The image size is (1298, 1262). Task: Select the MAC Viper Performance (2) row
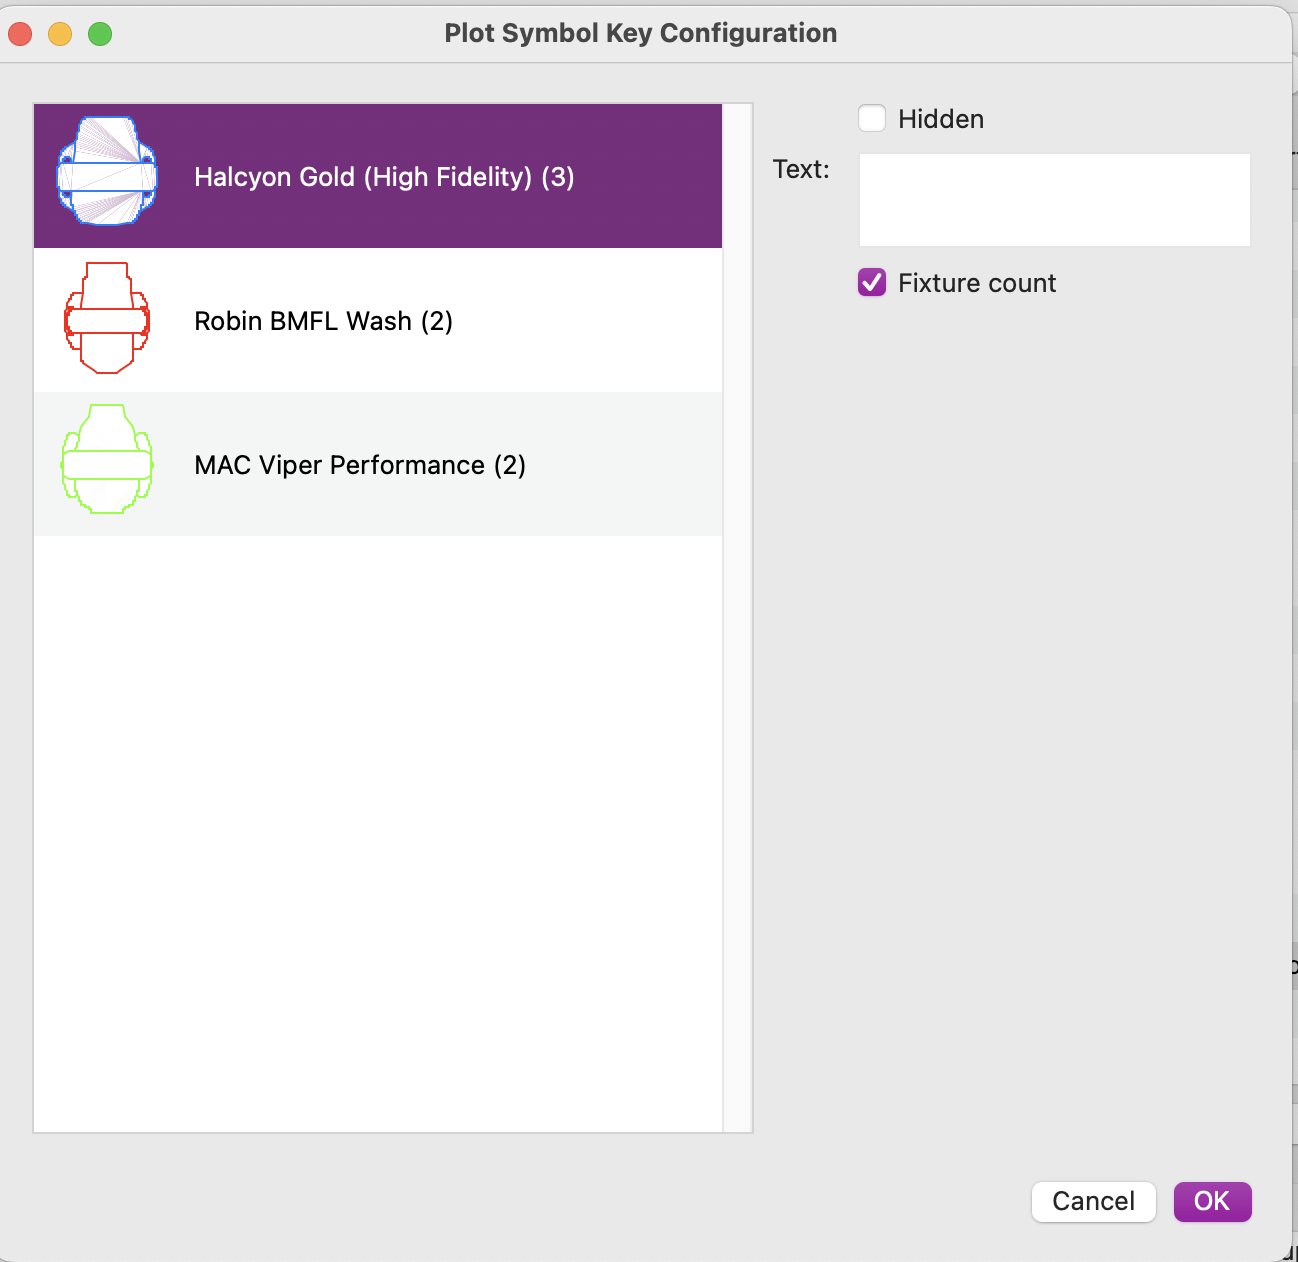click(378, 464)
